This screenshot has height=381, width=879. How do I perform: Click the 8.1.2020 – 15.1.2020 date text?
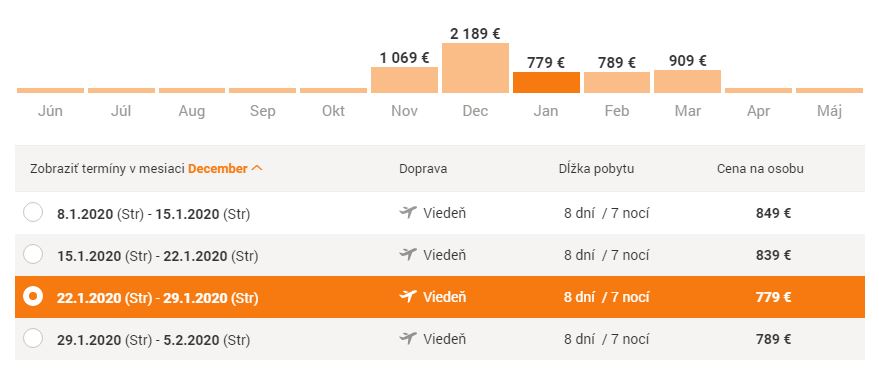click(x=154, y=214)
